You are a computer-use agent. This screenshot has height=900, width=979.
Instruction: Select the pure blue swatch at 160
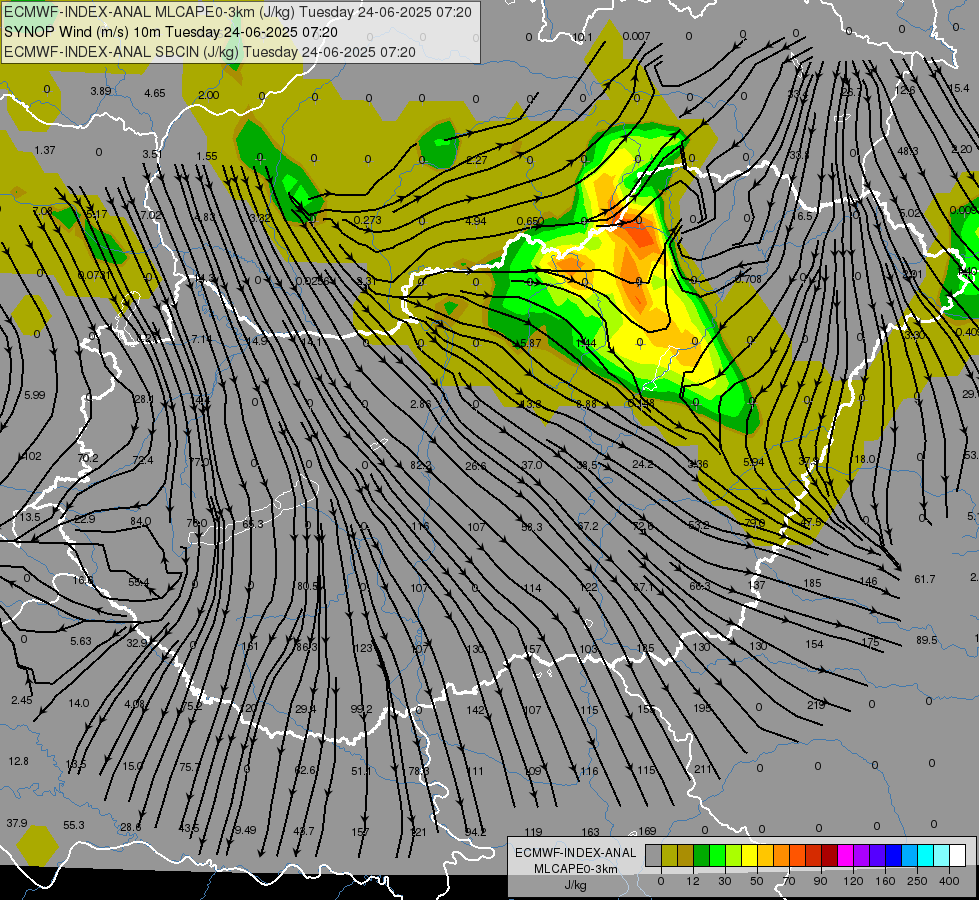click(893, 855)
